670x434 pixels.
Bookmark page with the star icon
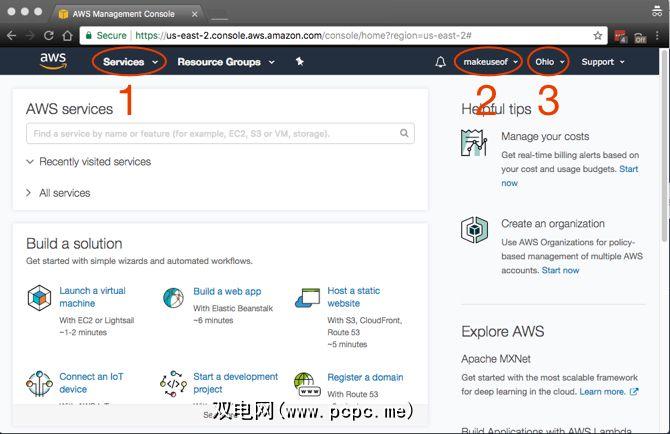tap(597, 35)
